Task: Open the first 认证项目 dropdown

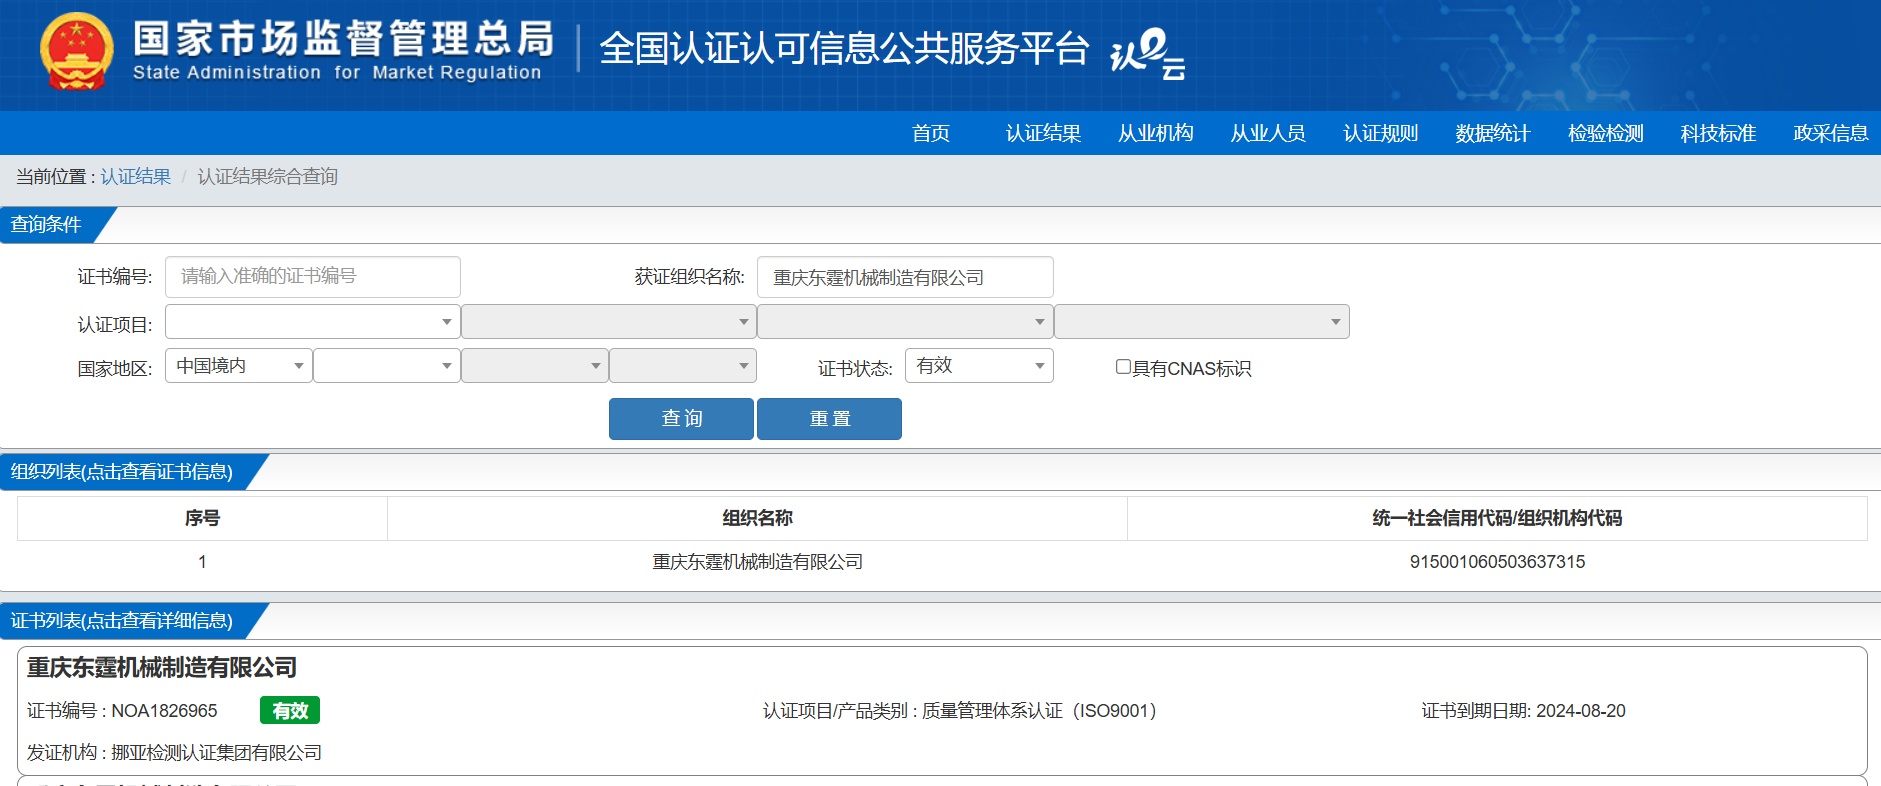Action: click(x=312, y=322)
